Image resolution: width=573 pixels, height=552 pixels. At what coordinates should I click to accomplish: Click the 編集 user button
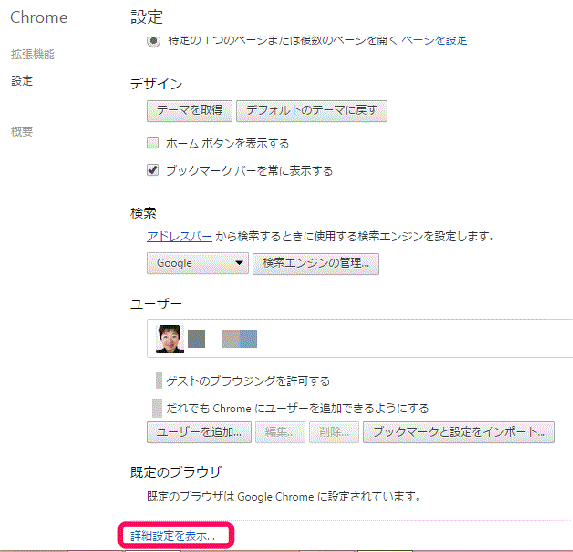tap(280, 432)
